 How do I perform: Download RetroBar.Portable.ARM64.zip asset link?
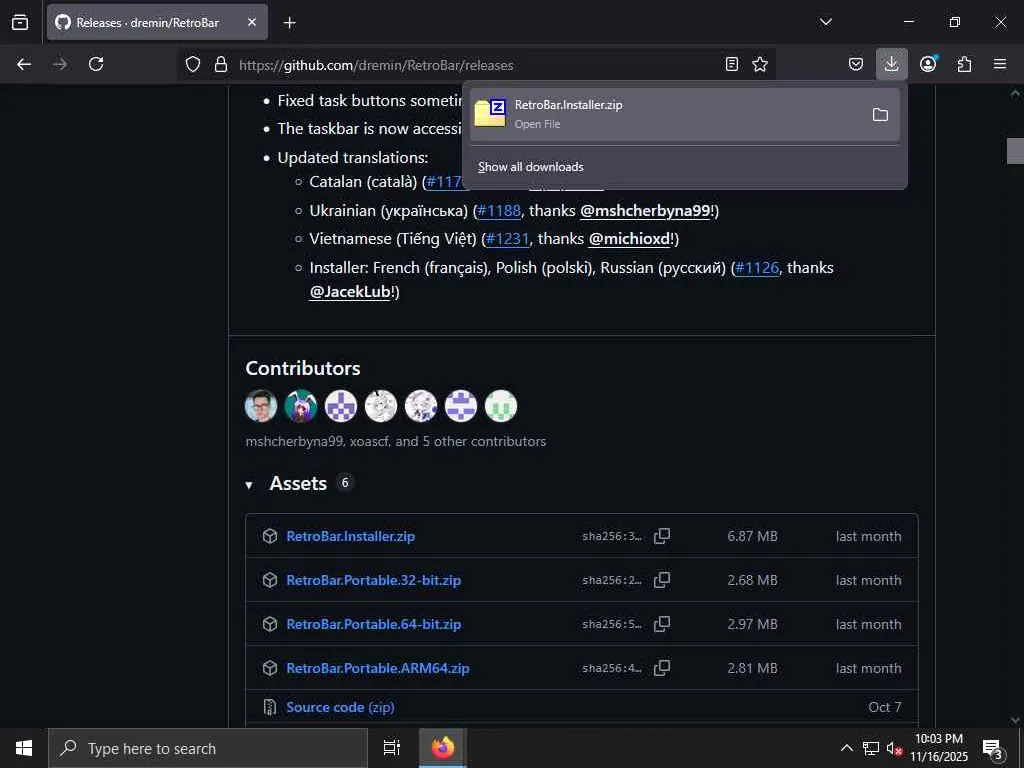point(377,668)
